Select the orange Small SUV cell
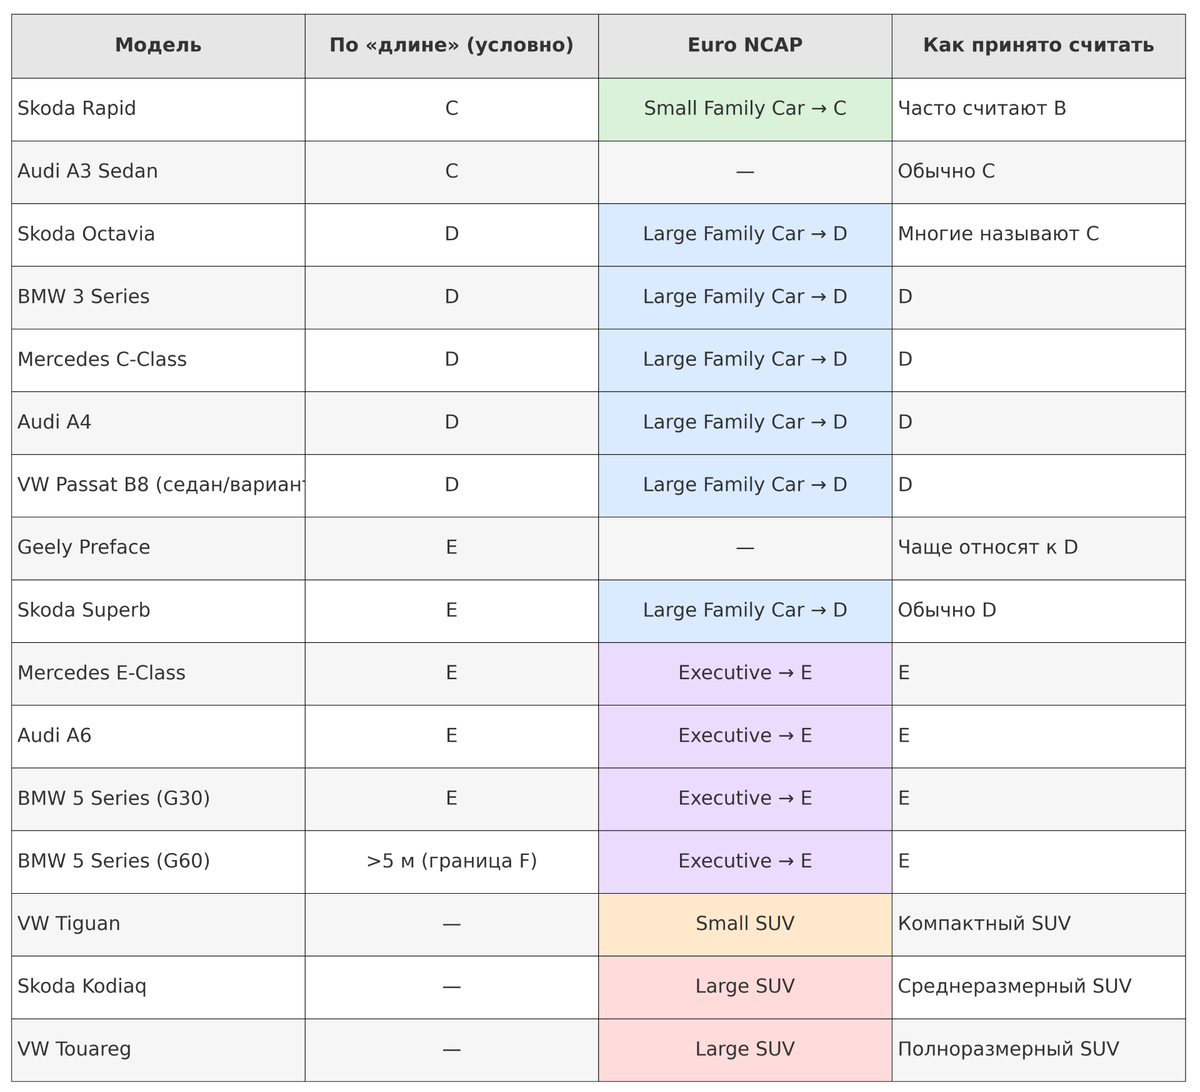The height and width of the screenshot is (1092, 1200). (745, 924)
